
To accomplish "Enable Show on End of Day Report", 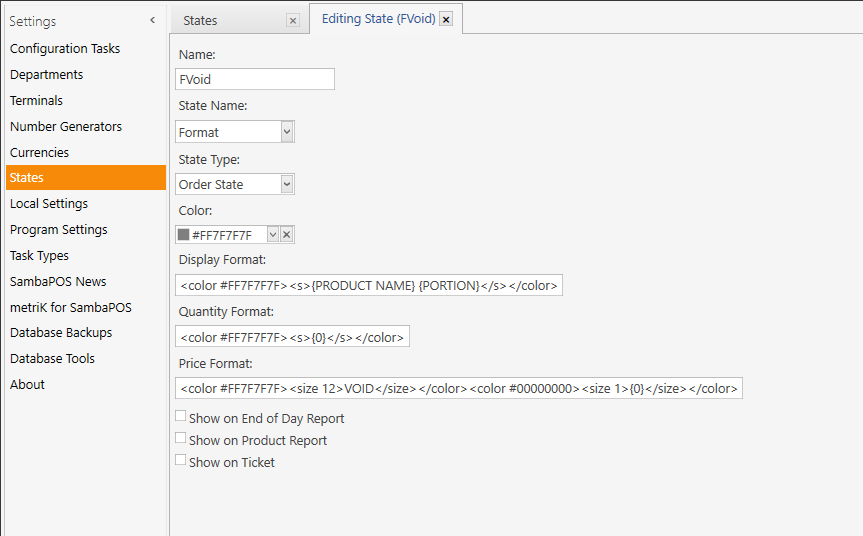I will (181, 416).
